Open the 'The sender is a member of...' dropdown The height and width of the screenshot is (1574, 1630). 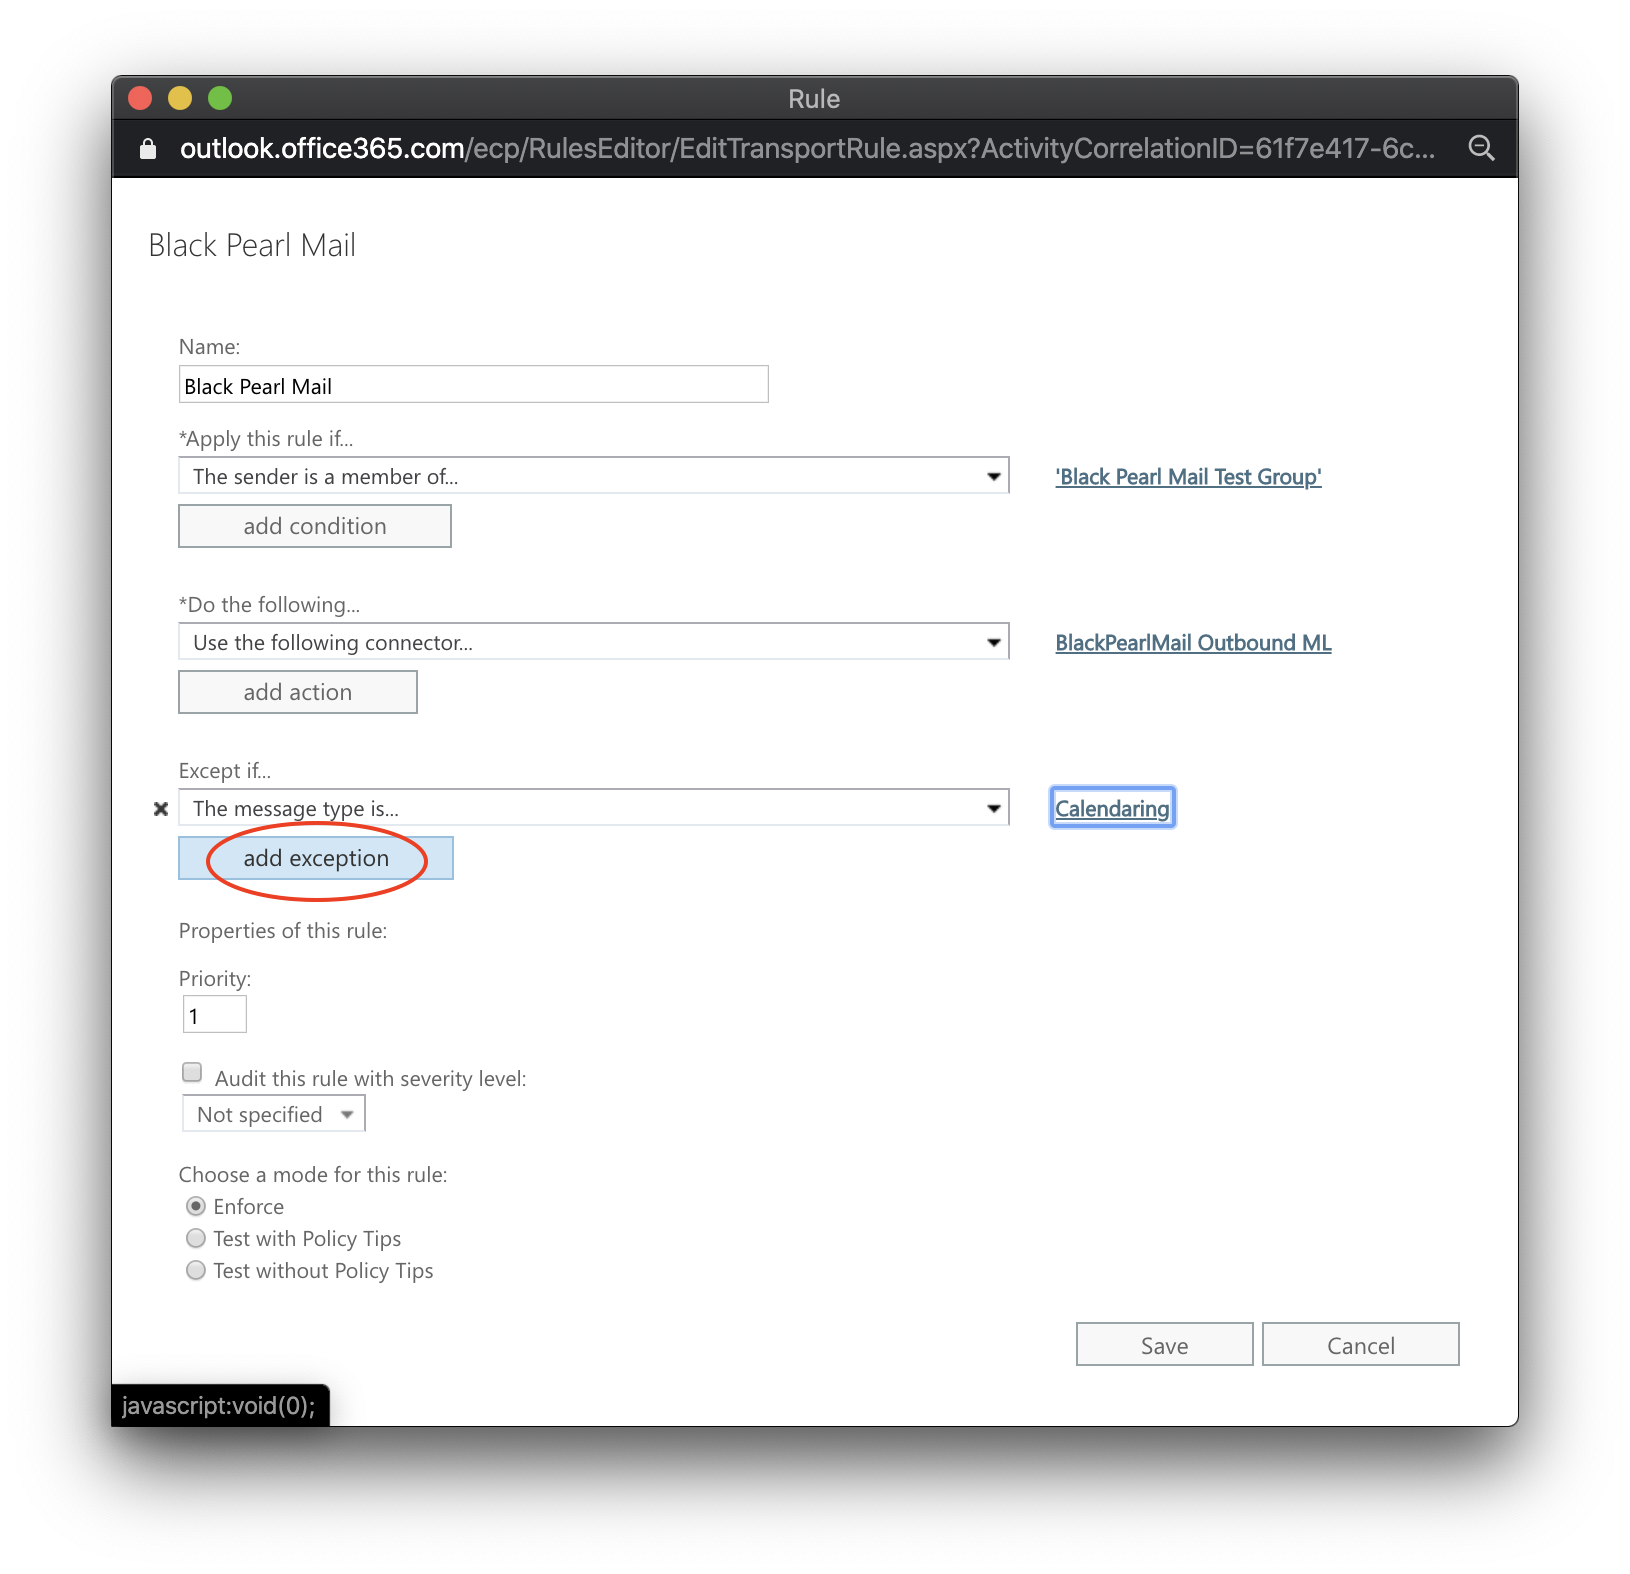pos(594,476)
